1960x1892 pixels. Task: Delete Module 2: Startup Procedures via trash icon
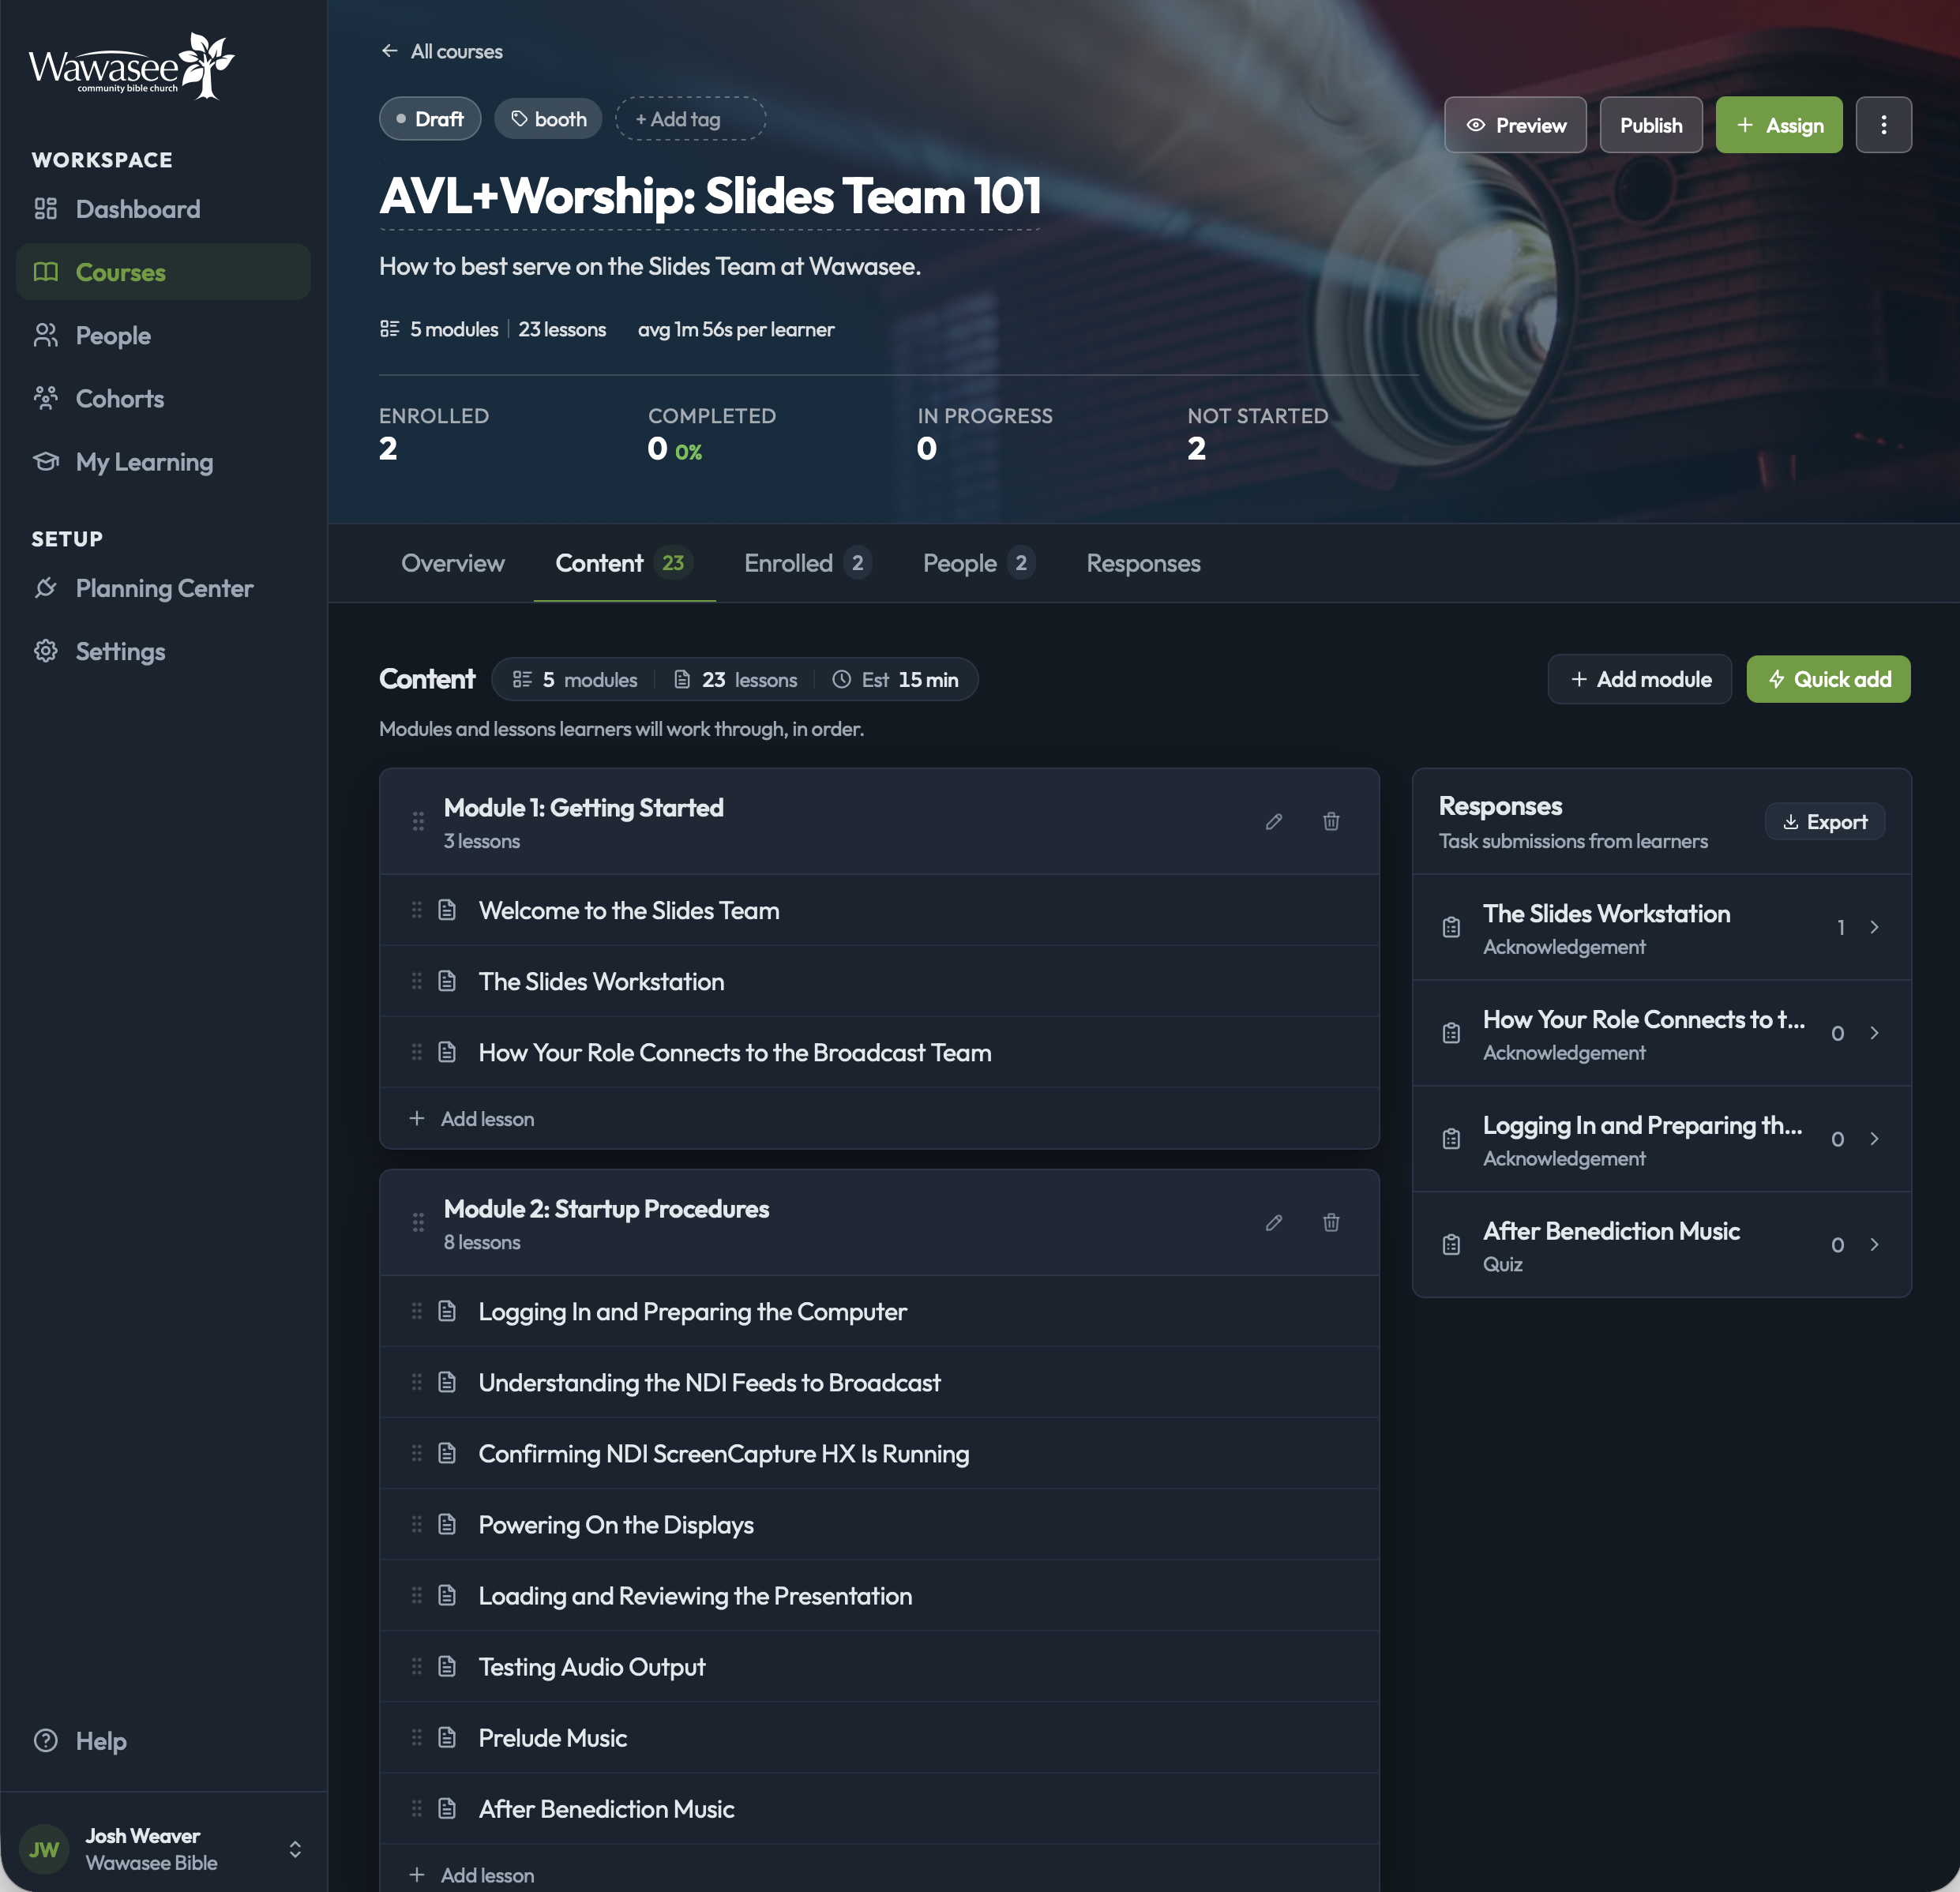coord(1331,1222)
